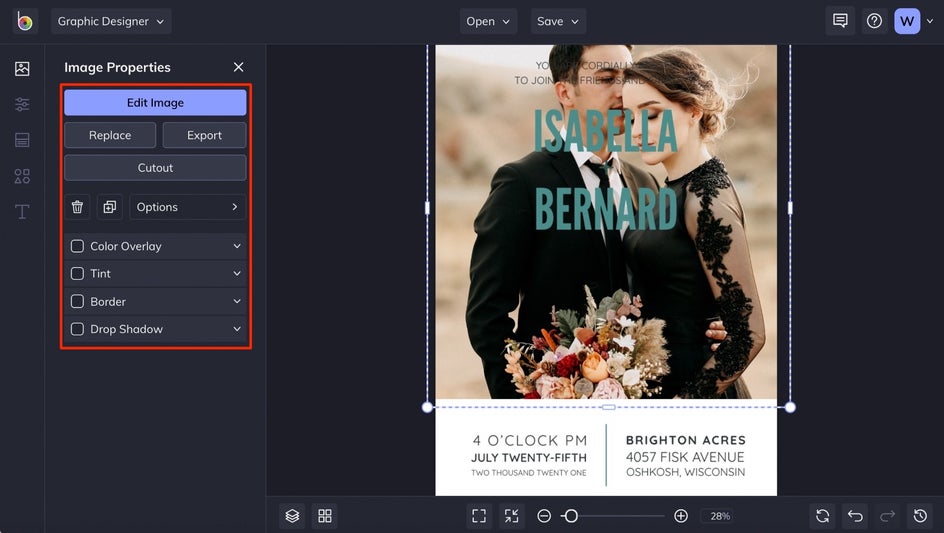Click the Replace button
944x533 pixels.
click(x=110, y=135)
